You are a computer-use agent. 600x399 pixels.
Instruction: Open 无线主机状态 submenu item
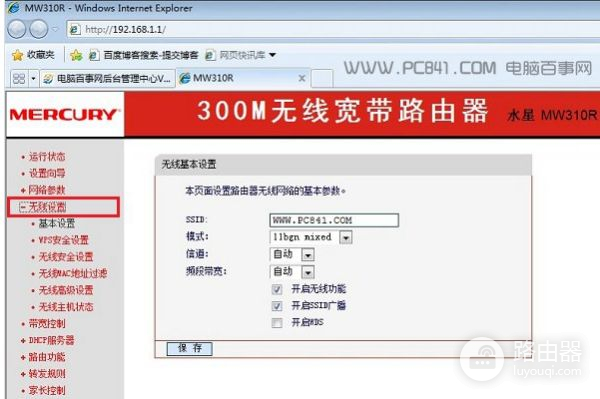[x=66, y=307]
